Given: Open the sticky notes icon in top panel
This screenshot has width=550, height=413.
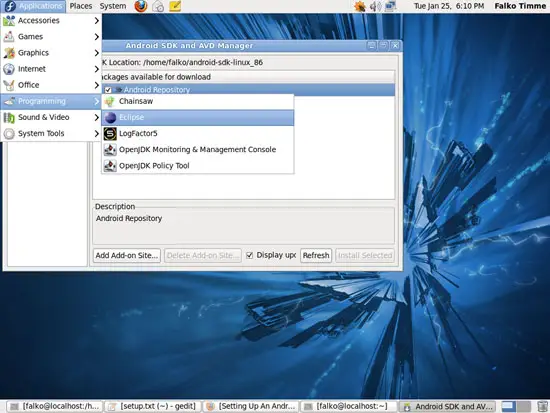Looking at the screenshot, I should 175,6.
